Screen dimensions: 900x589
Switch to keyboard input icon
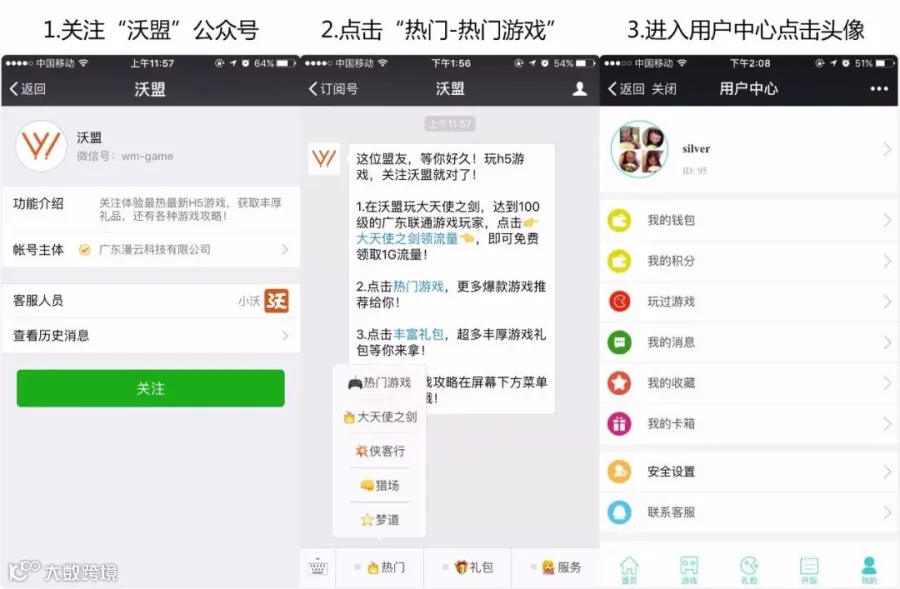317,568
